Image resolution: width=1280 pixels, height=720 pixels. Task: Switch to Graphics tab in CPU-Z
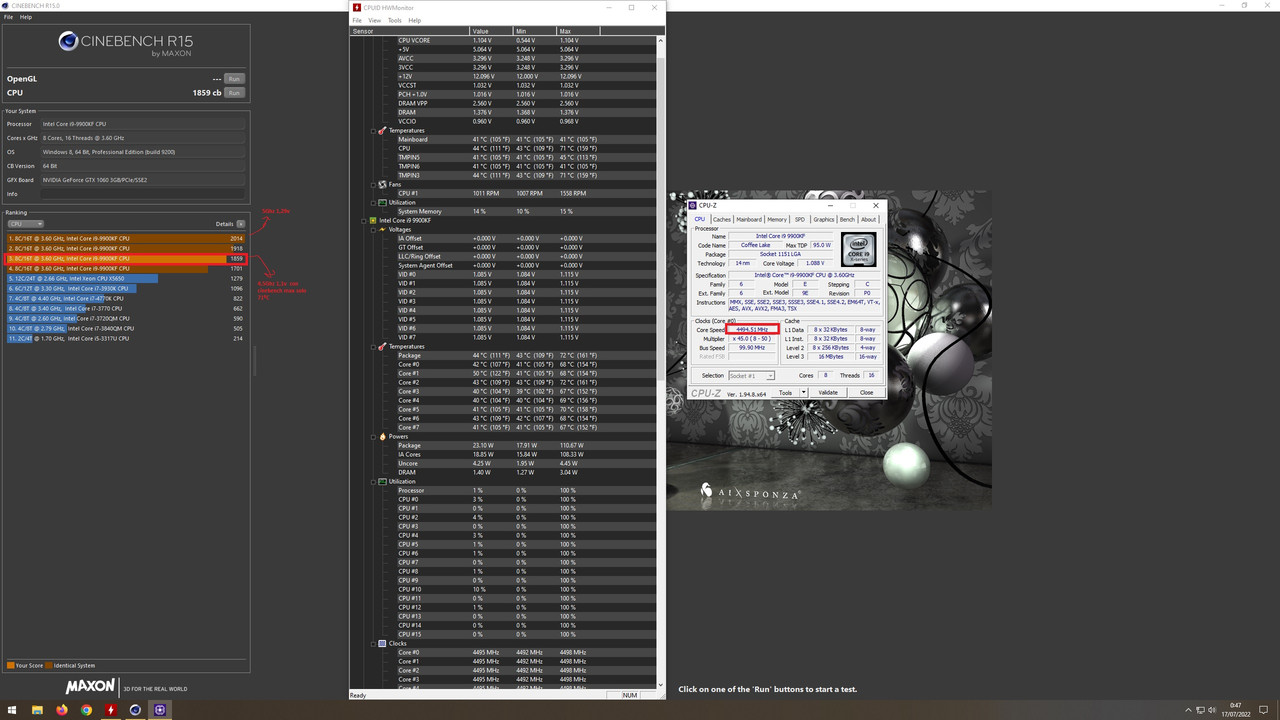[823, 219]
